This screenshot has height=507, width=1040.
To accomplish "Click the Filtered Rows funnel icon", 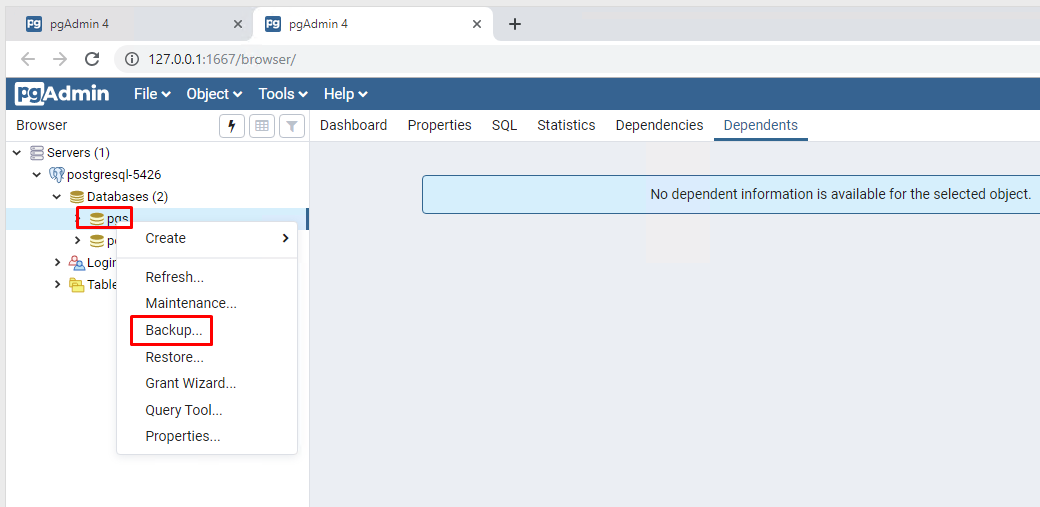I will (291, 126).
